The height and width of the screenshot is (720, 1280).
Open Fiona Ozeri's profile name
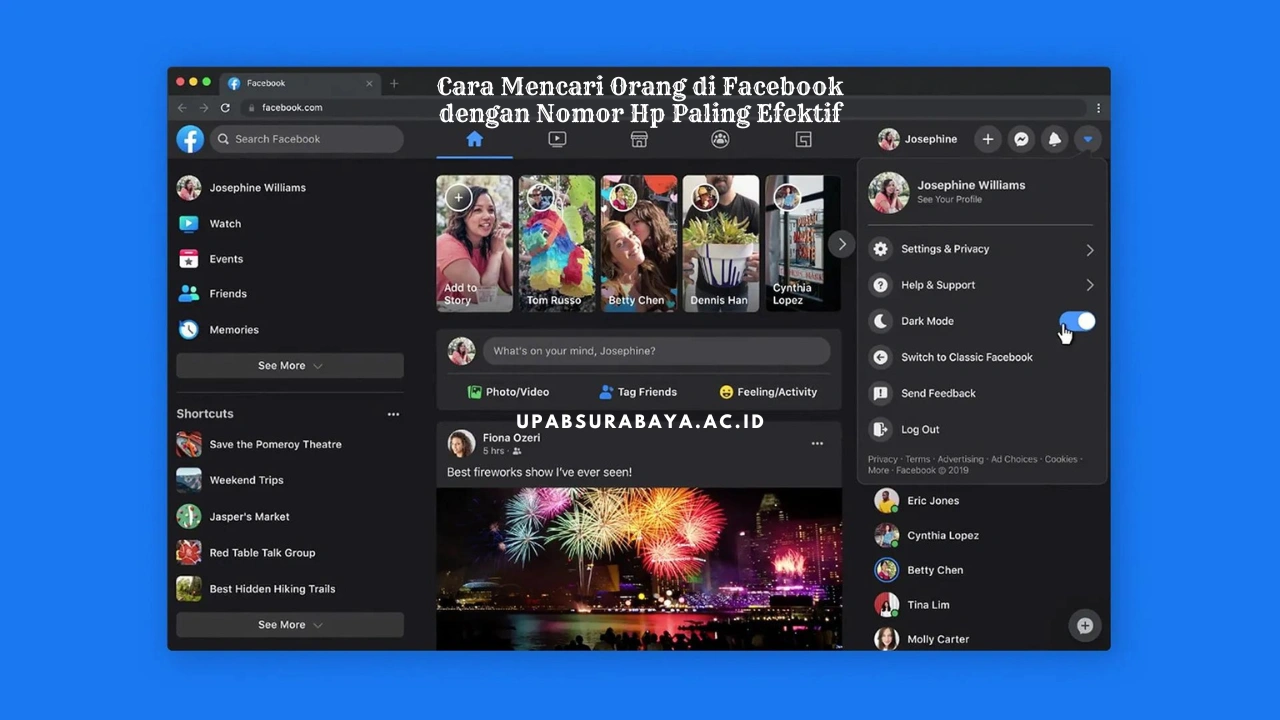[x=512, y=438]
